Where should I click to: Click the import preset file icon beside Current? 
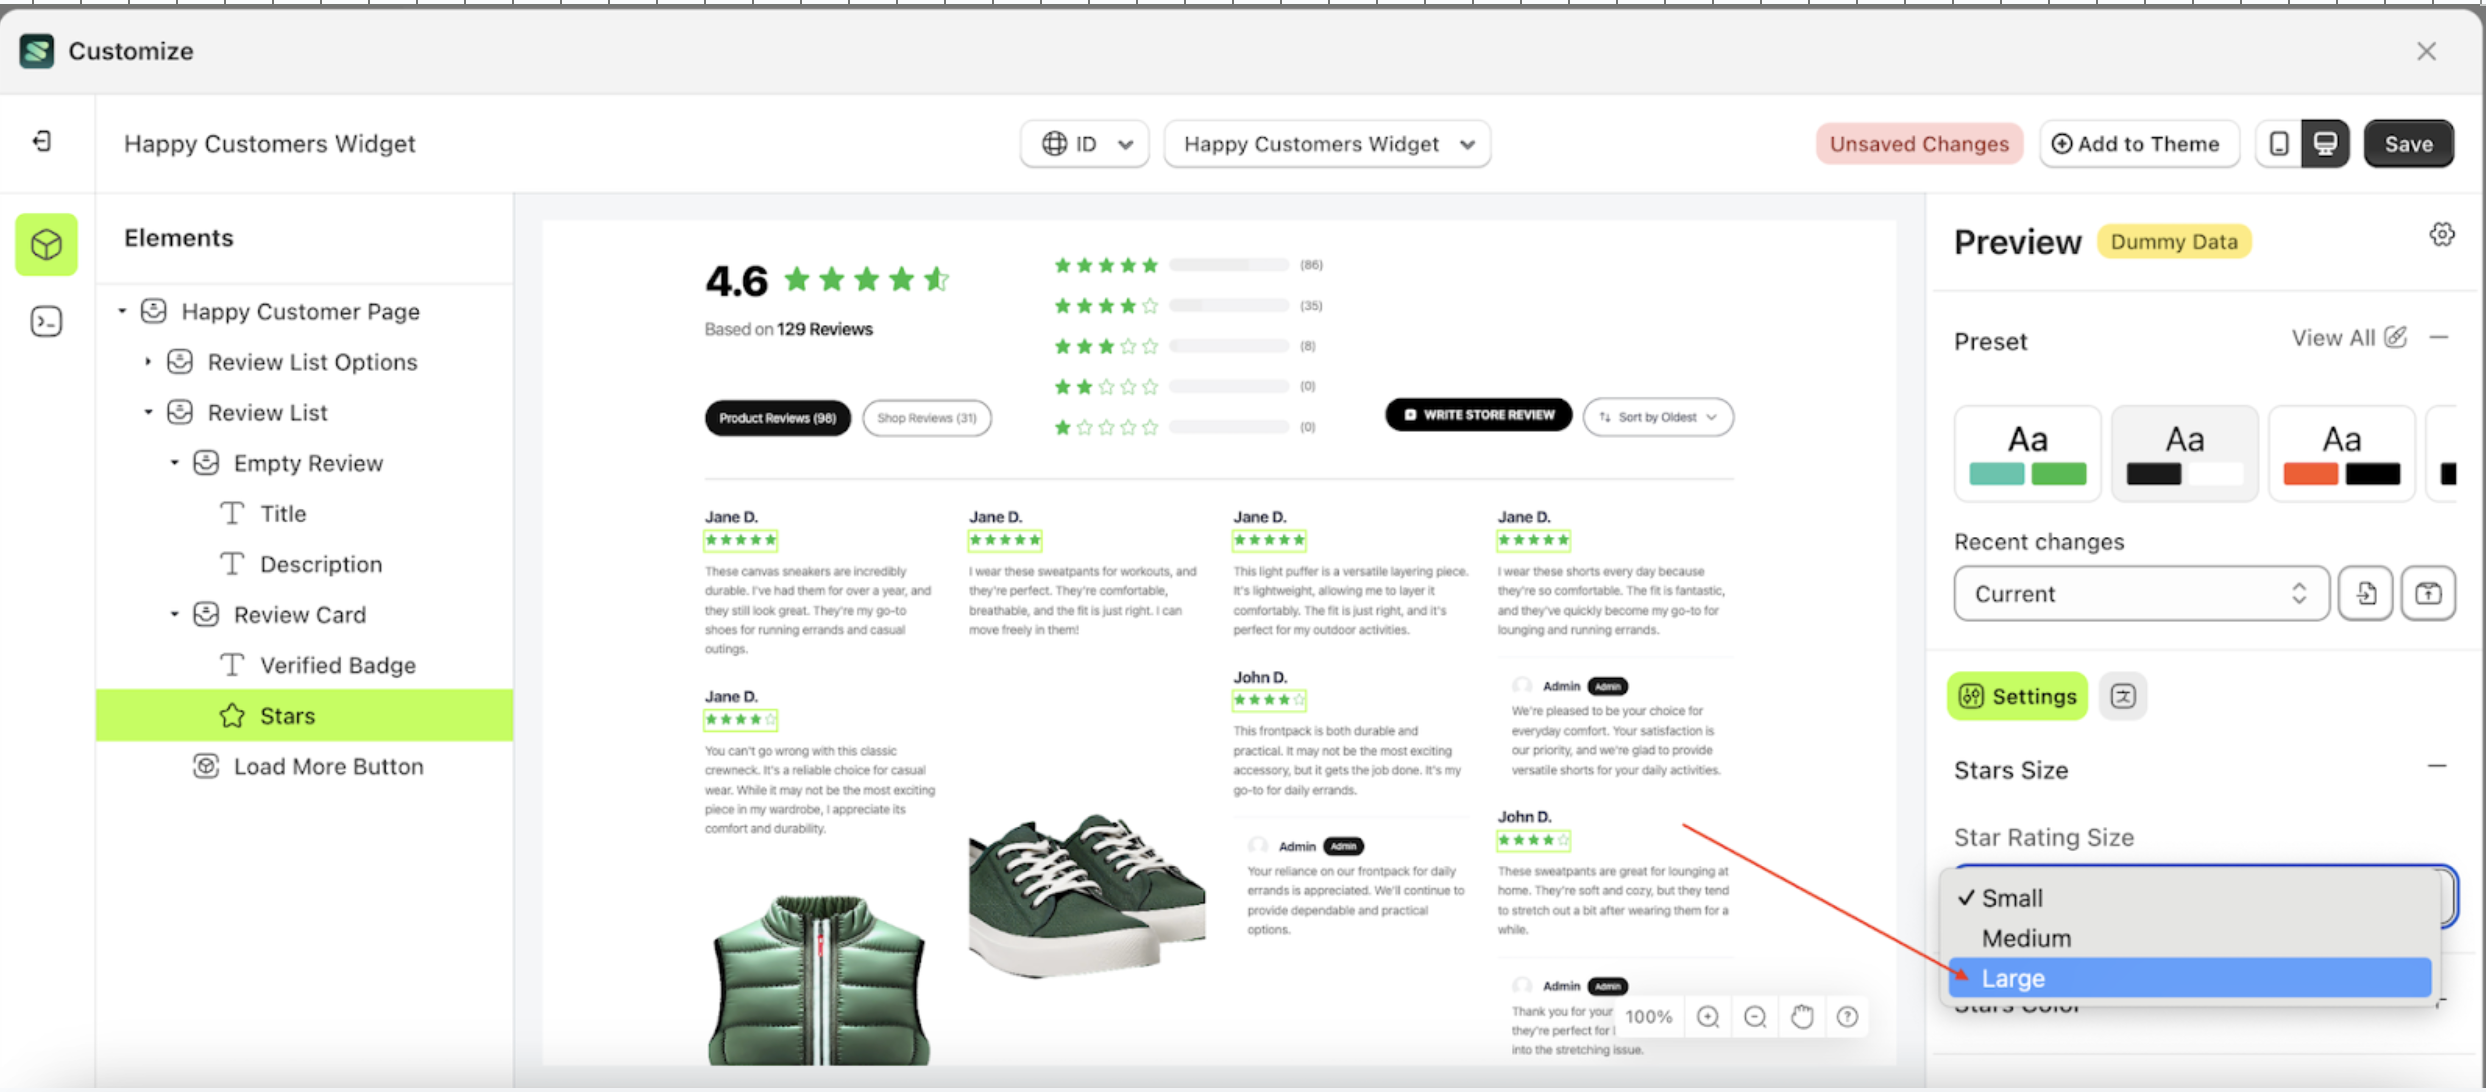coord(2366,593)
